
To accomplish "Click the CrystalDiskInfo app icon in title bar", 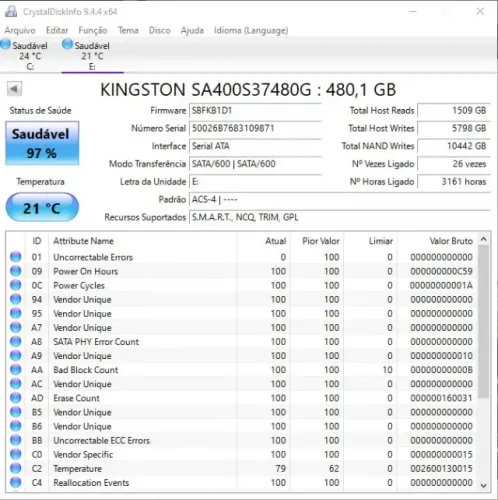I will coord(11,11).
